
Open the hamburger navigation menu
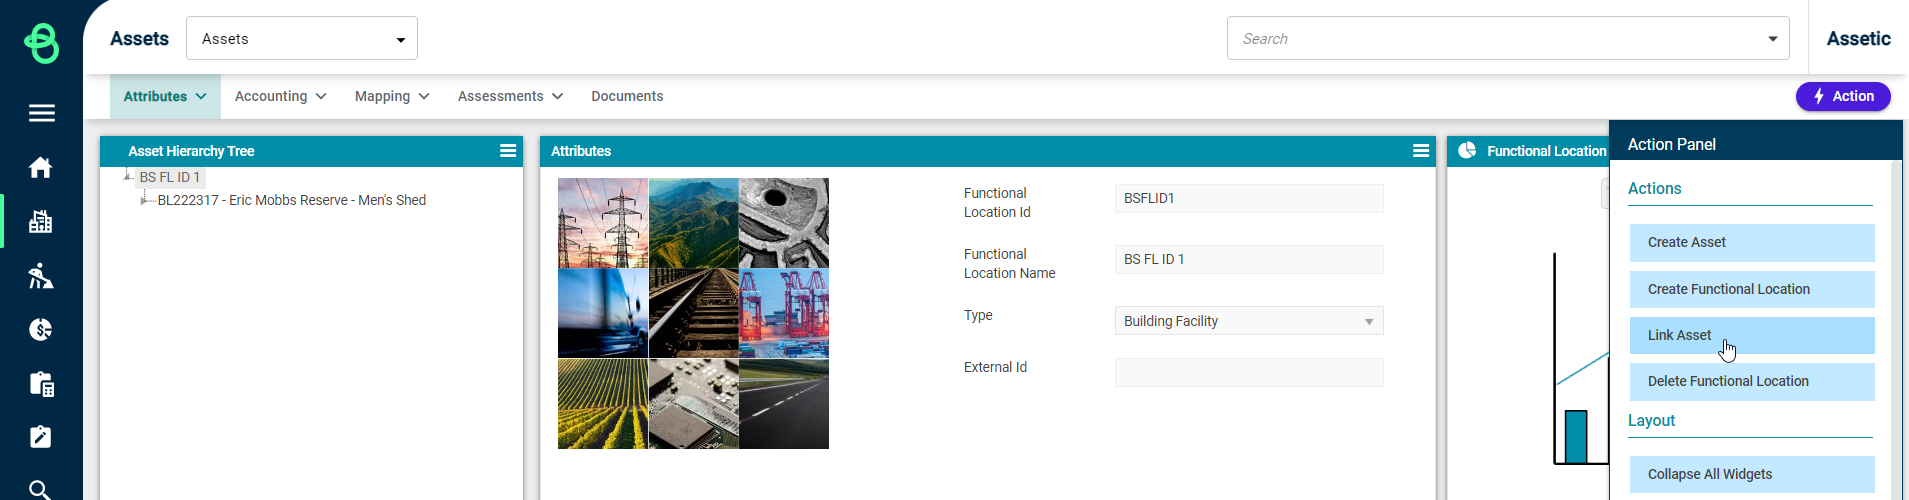pyautogui.click(x=41, y=113)
